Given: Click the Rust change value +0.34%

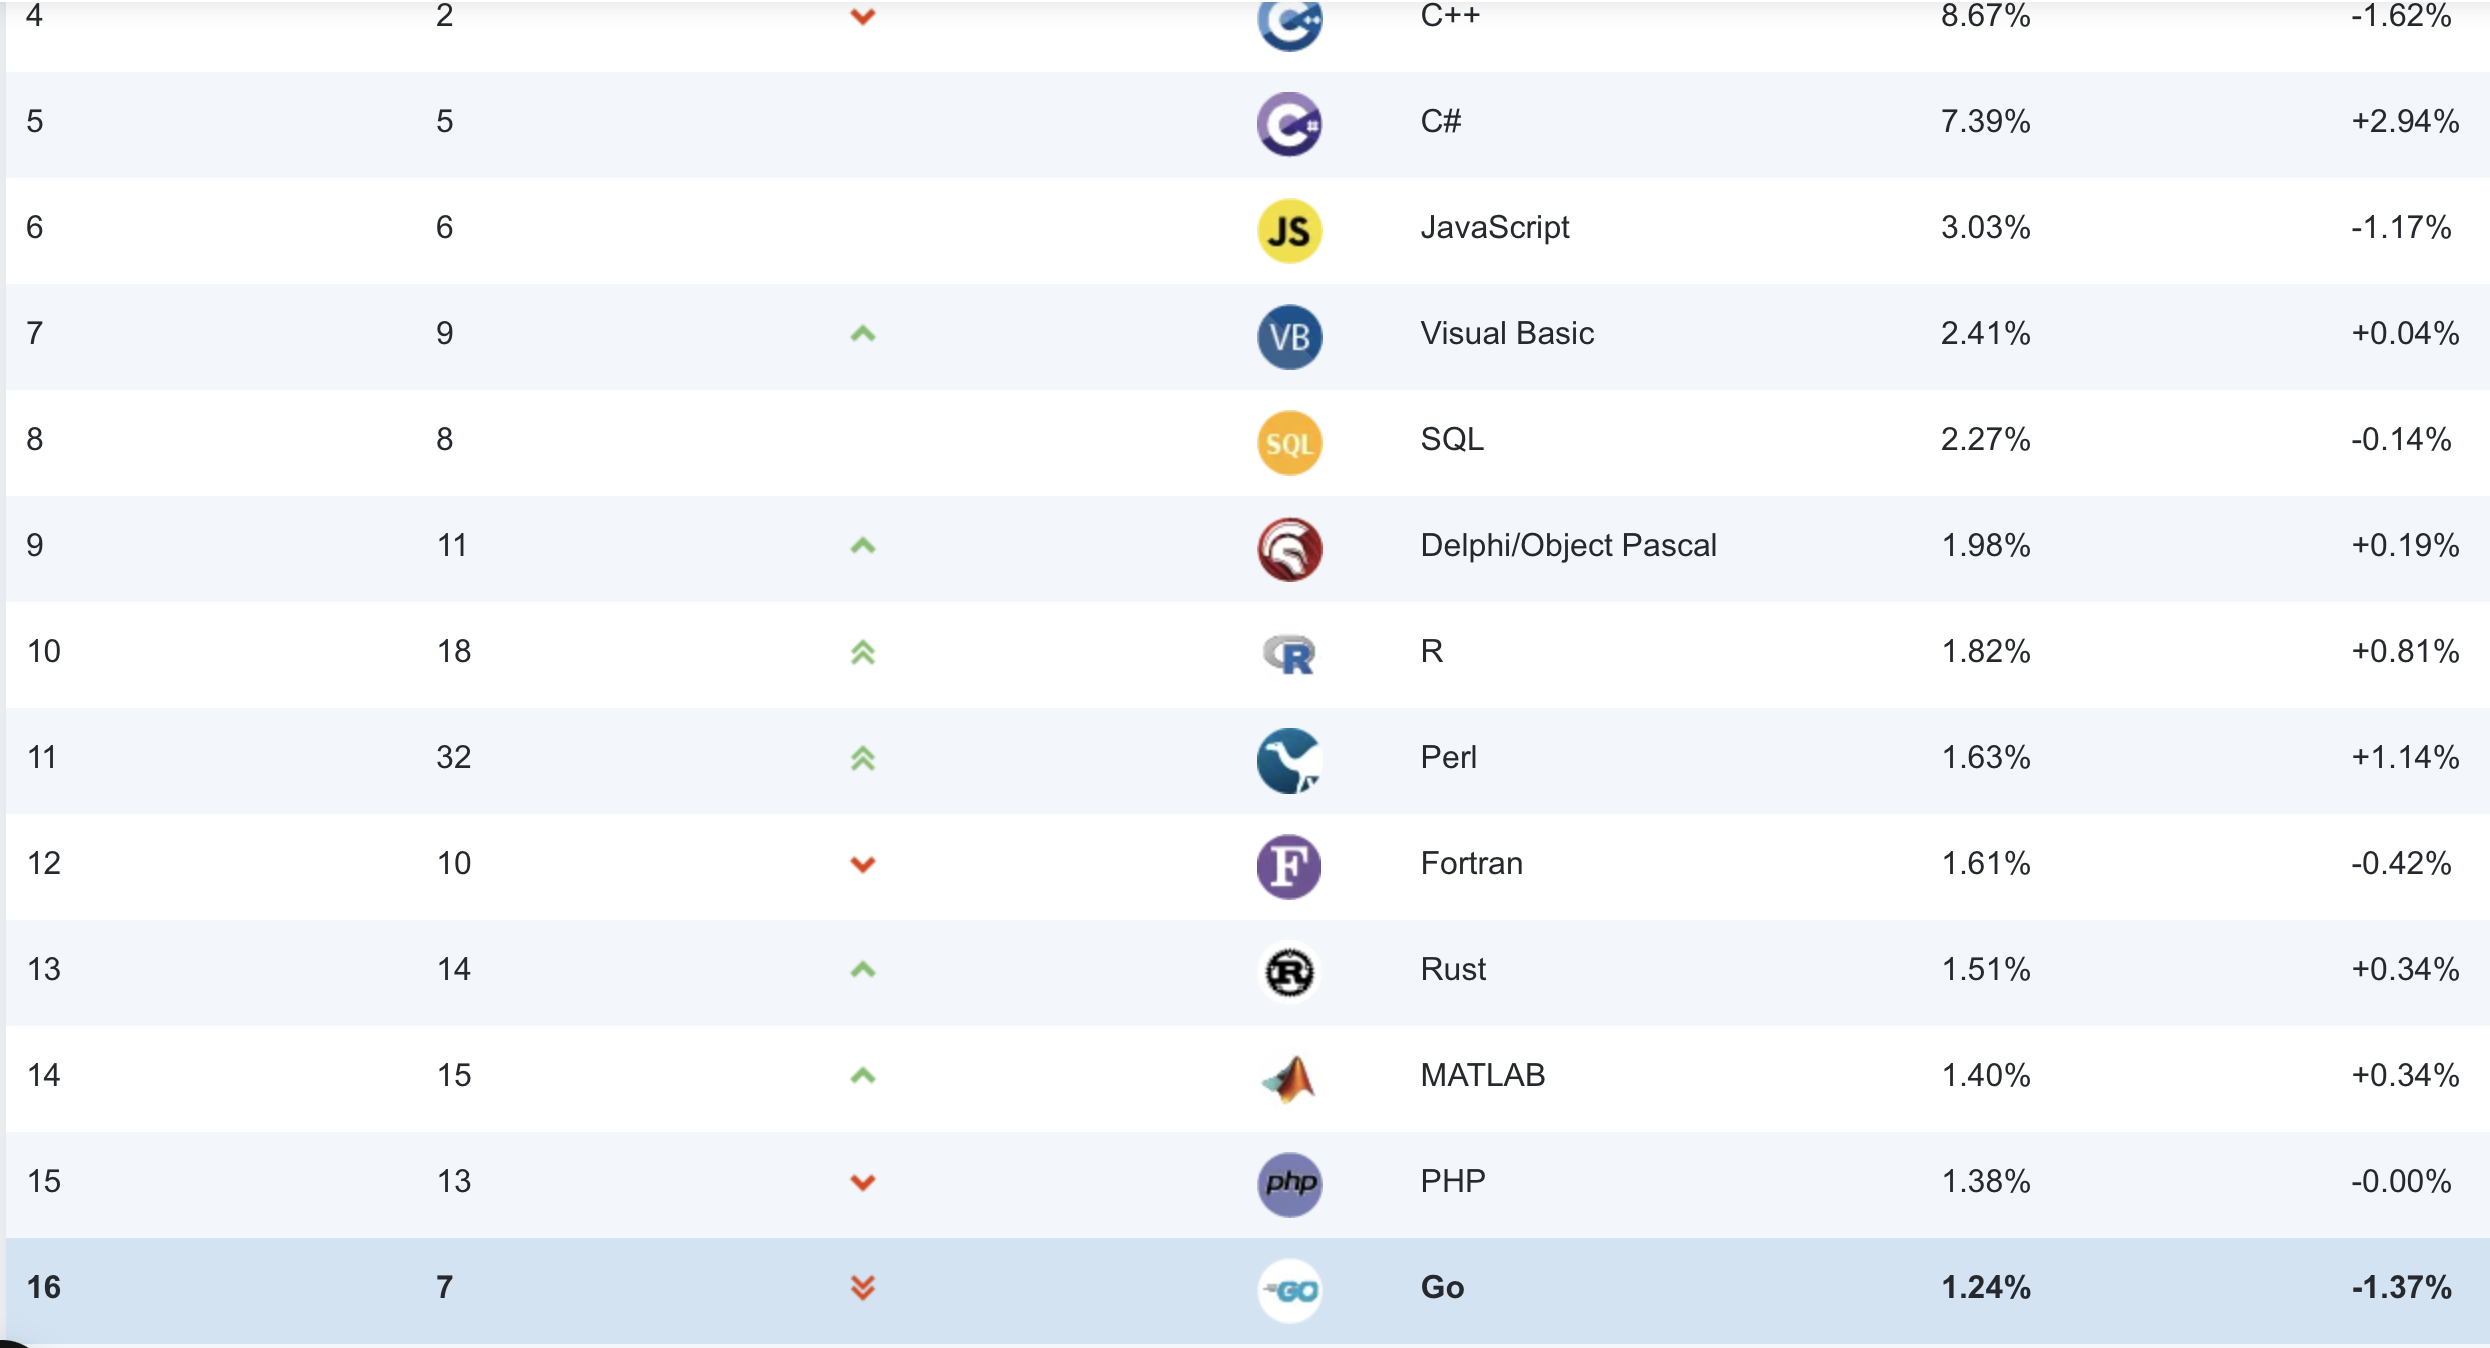Looking at the screenshot, I should coord(2404,969).
